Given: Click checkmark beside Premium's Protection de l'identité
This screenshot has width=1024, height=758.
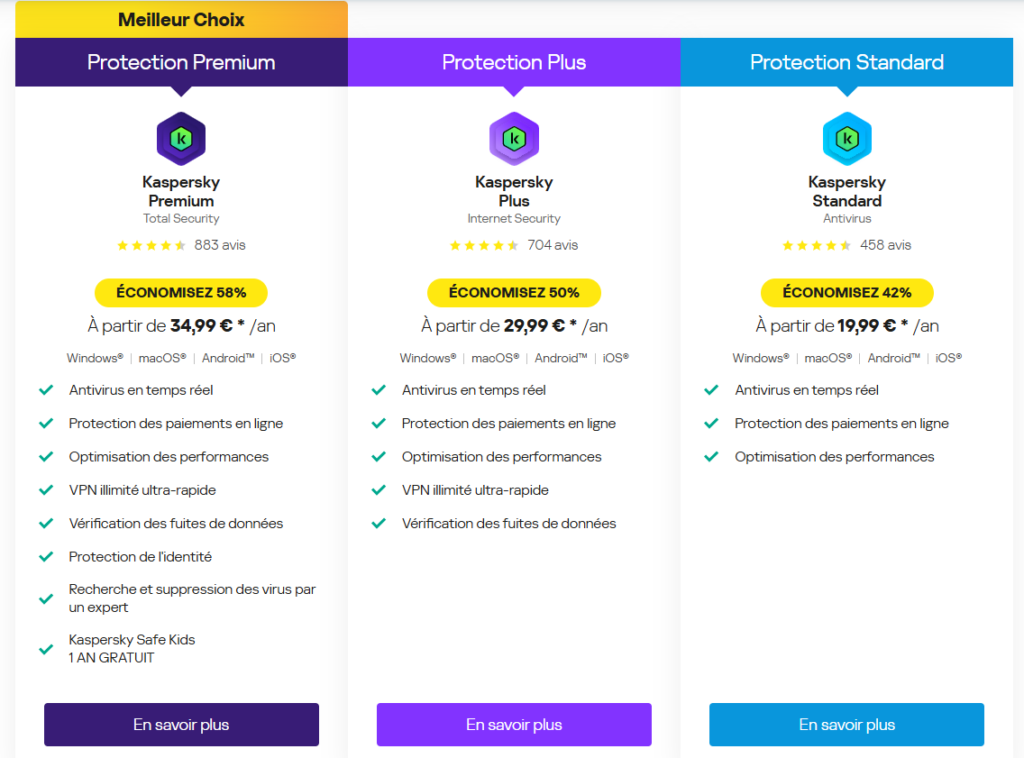Looking at the screenshot, I should (46, 557).
